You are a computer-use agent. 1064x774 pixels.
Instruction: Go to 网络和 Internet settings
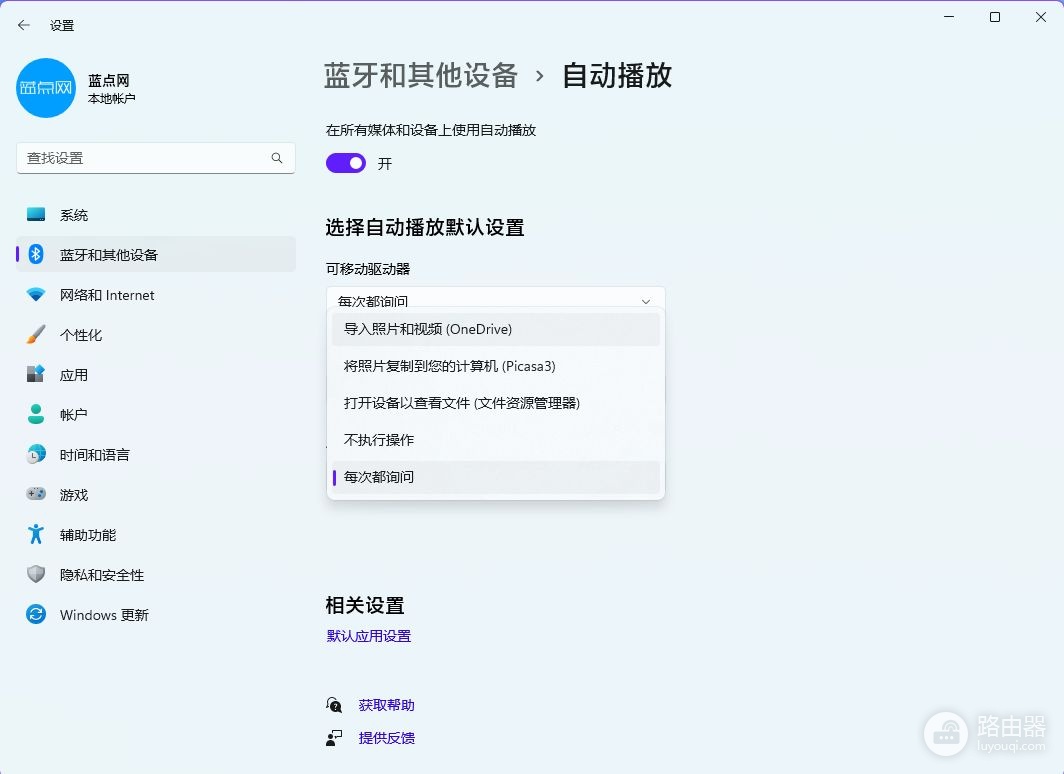(156, 294)
